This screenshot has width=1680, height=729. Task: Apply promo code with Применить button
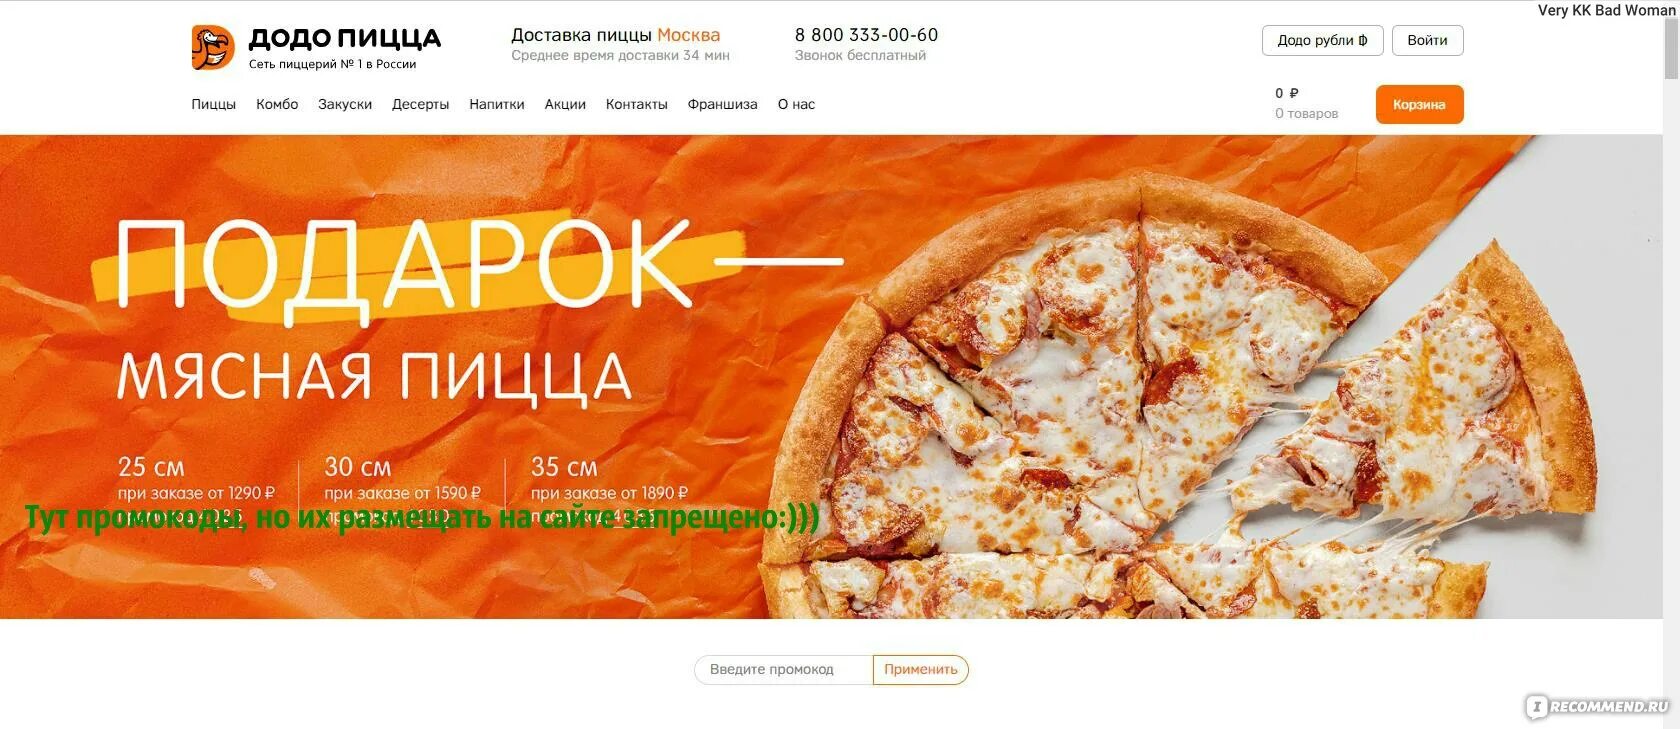pyautogui.click(x=921, y=670)
